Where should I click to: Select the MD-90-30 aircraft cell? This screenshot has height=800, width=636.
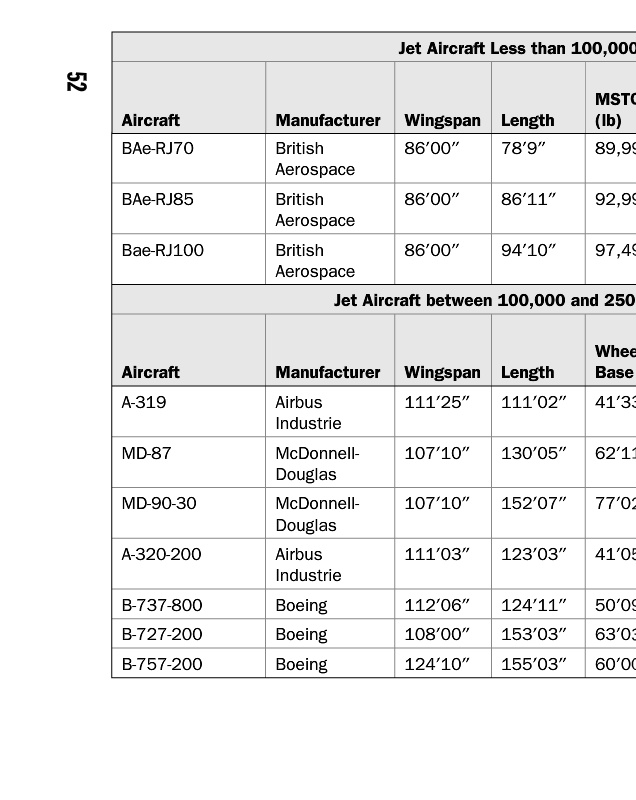[159, 504]
